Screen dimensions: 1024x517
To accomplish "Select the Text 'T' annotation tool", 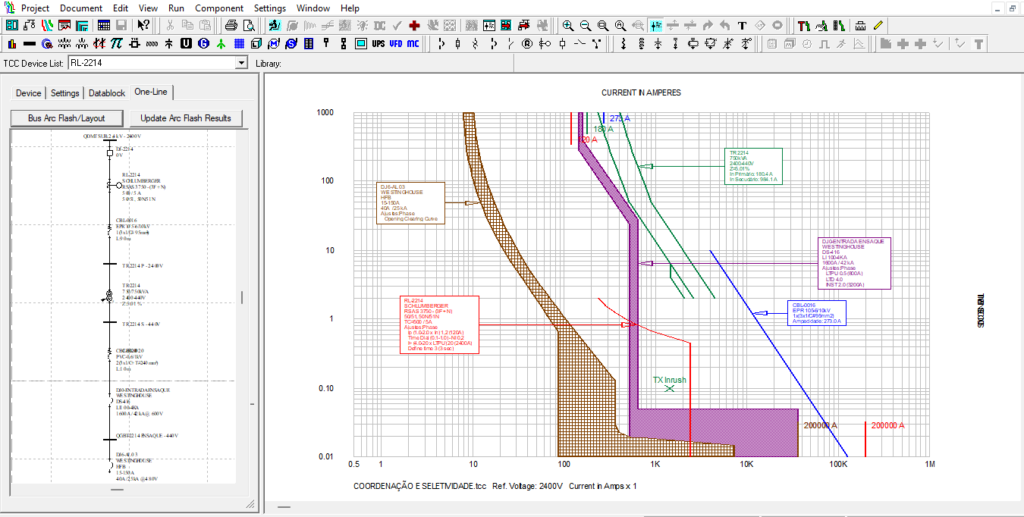I will pyautogui.click(x=741, y=25).
